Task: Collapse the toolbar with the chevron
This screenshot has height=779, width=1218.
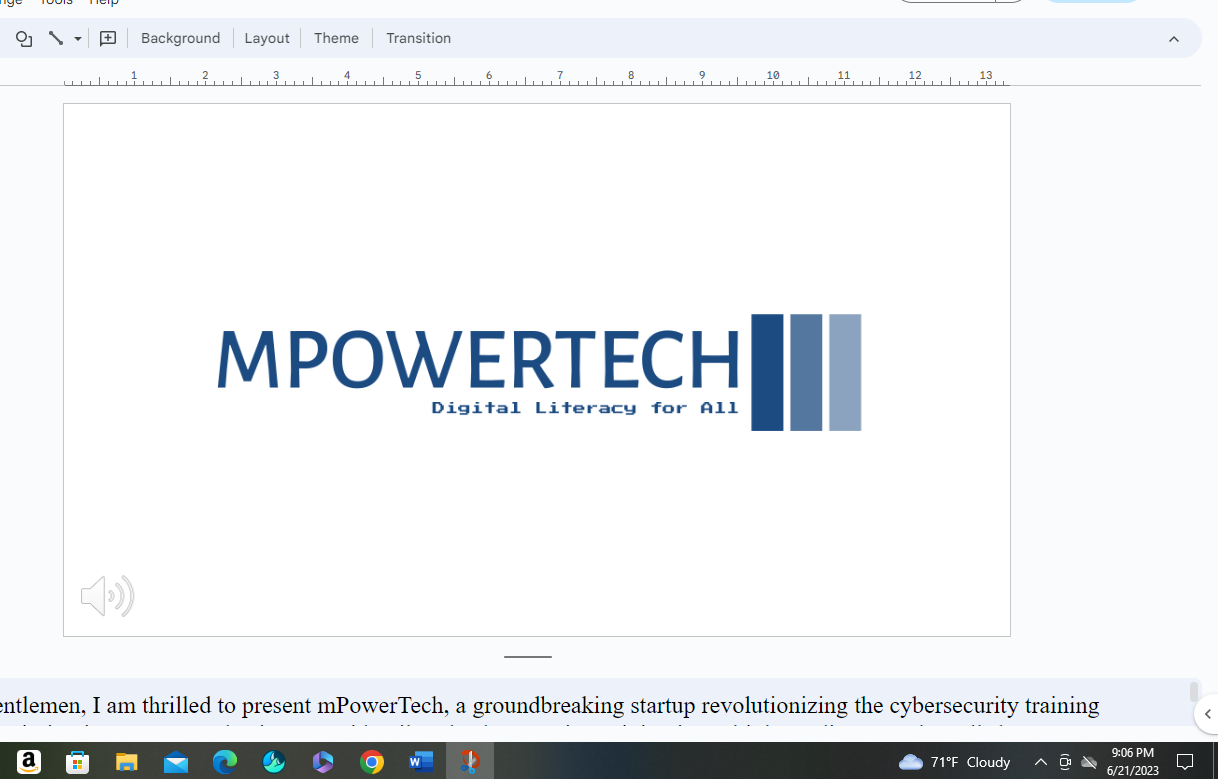Action: [x=1174, y=39]
